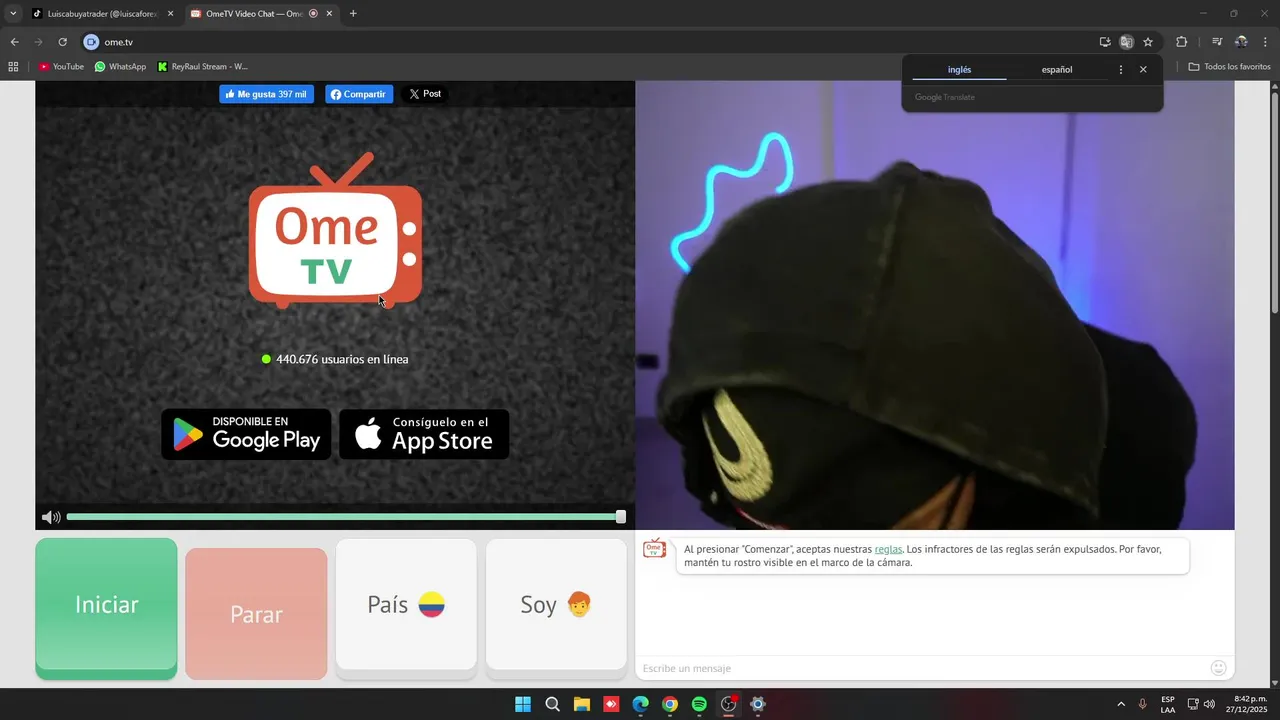
Task: Open Todos los favoritos folder
Action: point(1229,67)
